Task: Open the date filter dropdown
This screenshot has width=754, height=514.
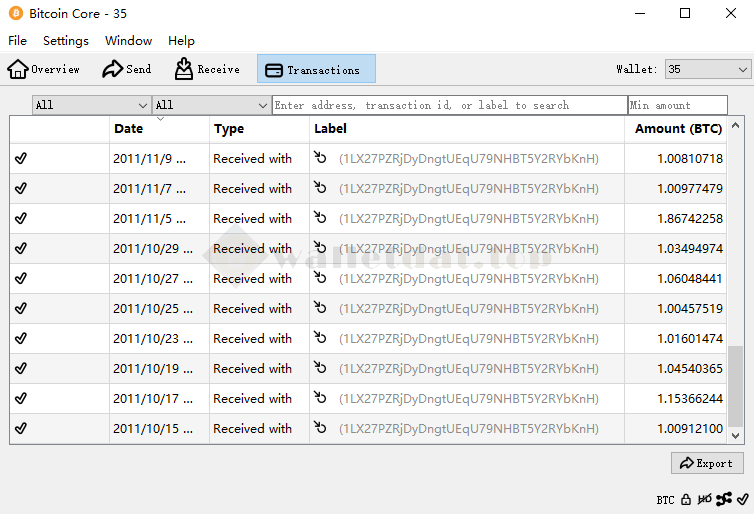Action: pos(91,105)
